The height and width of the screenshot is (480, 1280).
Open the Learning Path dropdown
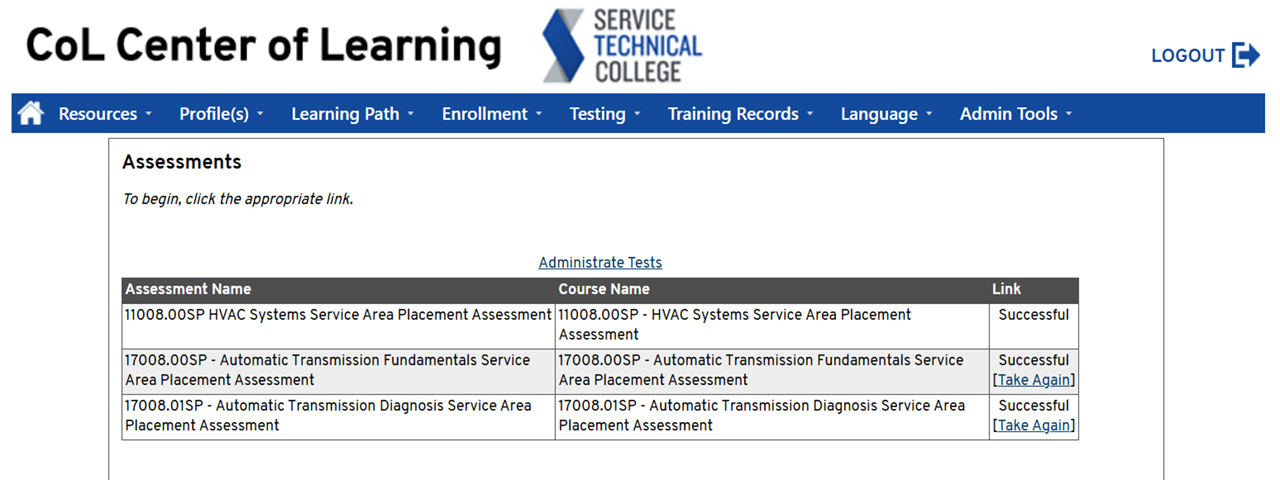353,114
